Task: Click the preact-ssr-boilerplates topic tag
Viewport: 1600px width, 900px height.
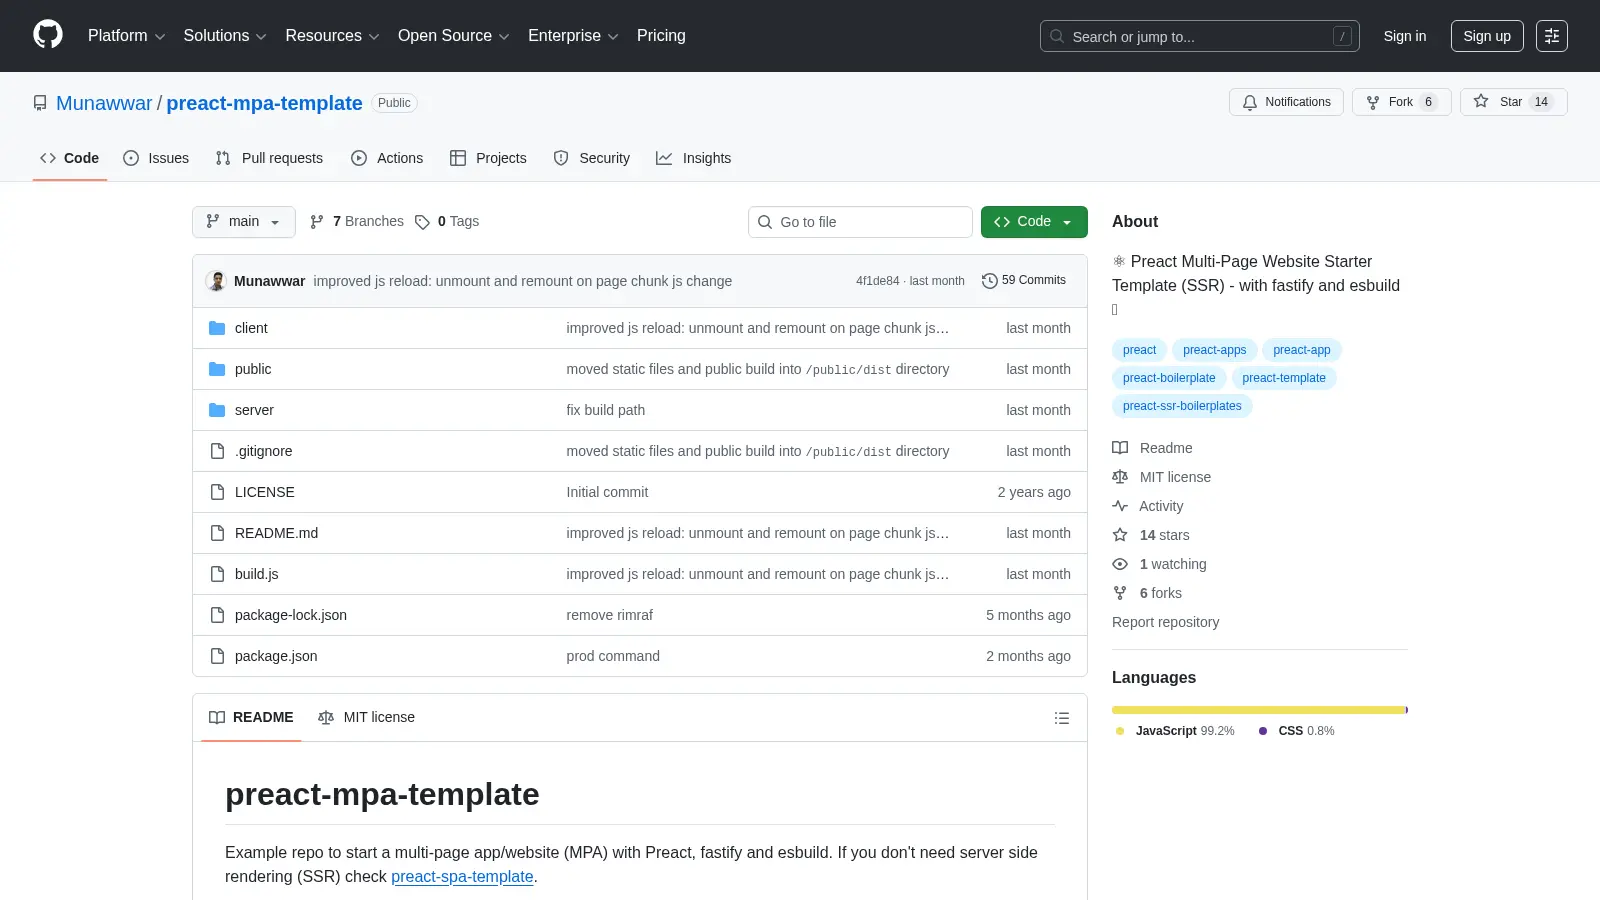Action: point(1182,406)
